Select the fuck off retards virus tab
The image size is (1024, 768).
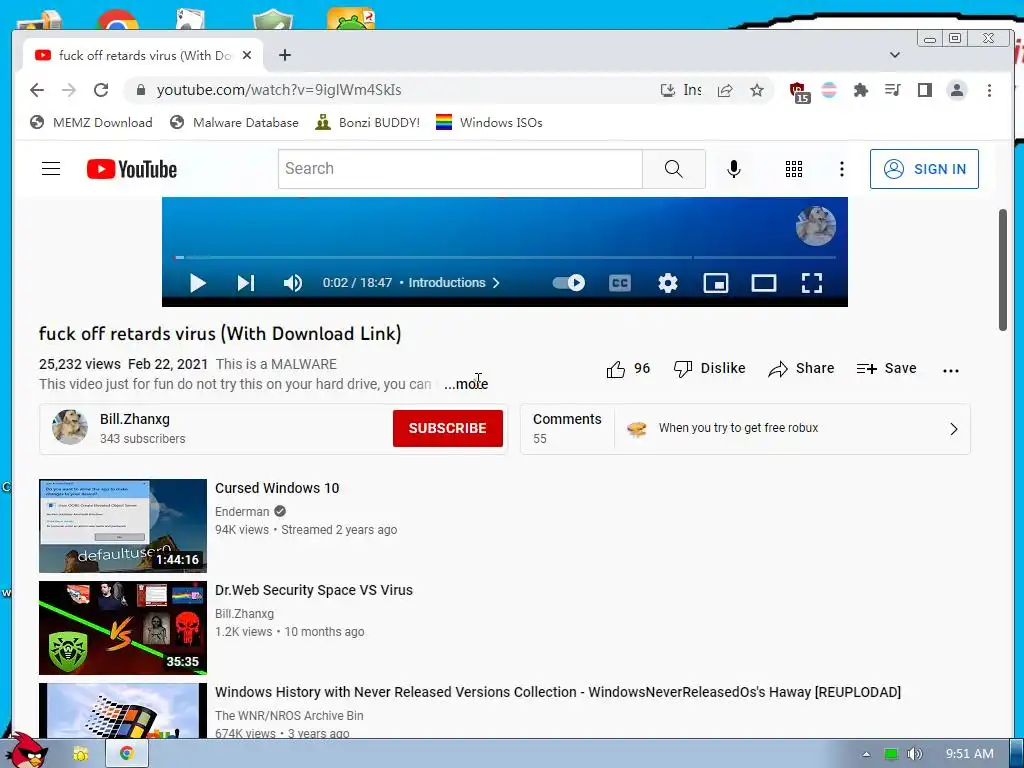(x=144, y=56)
